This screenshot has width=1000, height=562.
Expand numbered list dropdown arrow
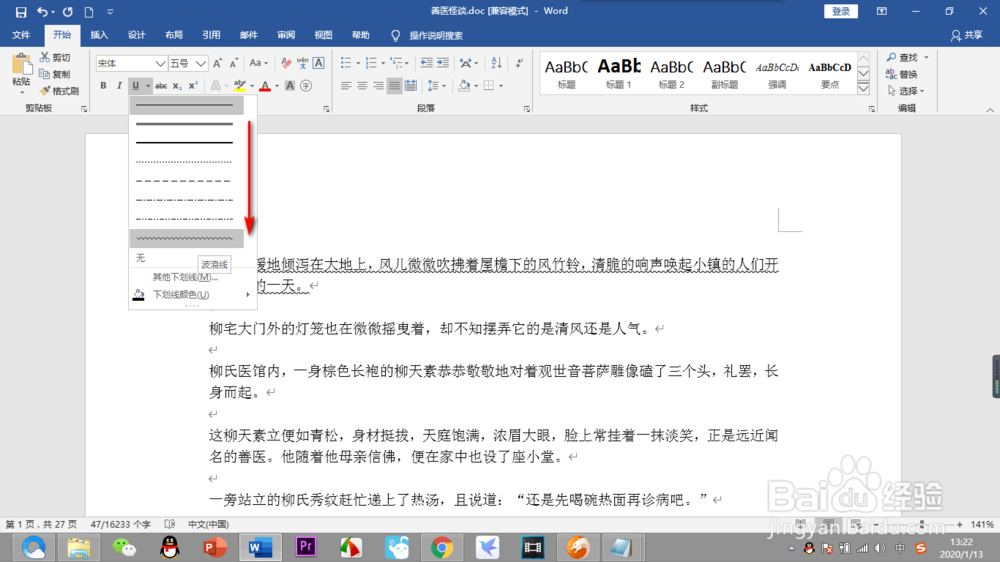(383, 63)
